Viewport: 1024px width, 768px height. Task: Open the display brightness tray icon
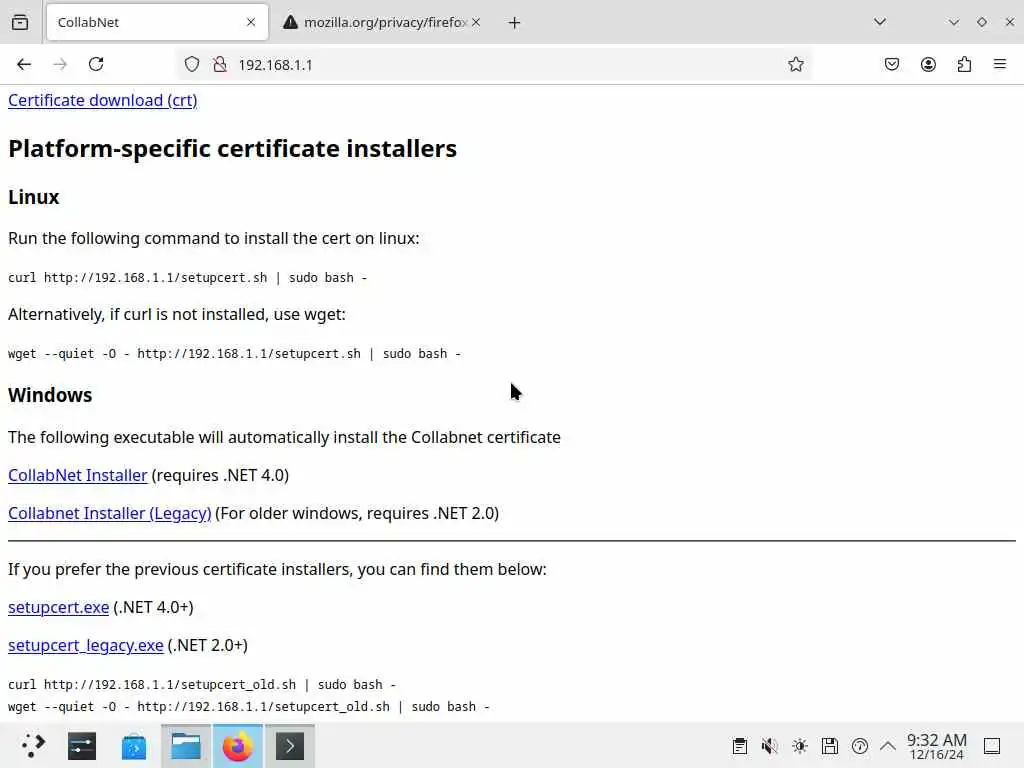799,746
